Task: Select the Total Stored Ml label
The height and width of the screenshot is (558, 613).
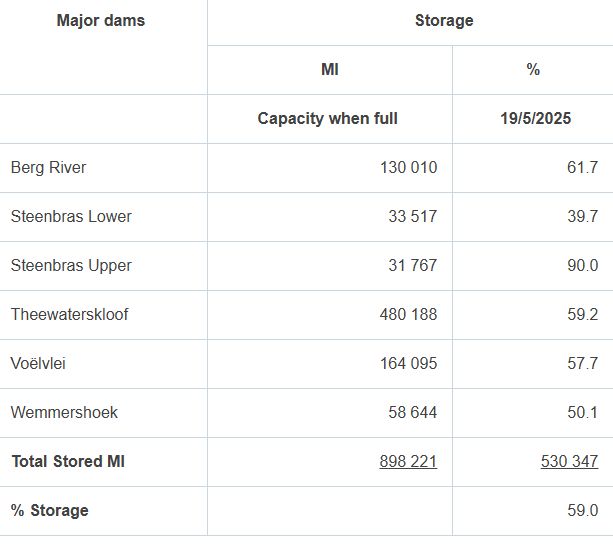Action: click(x=68, y=461)
